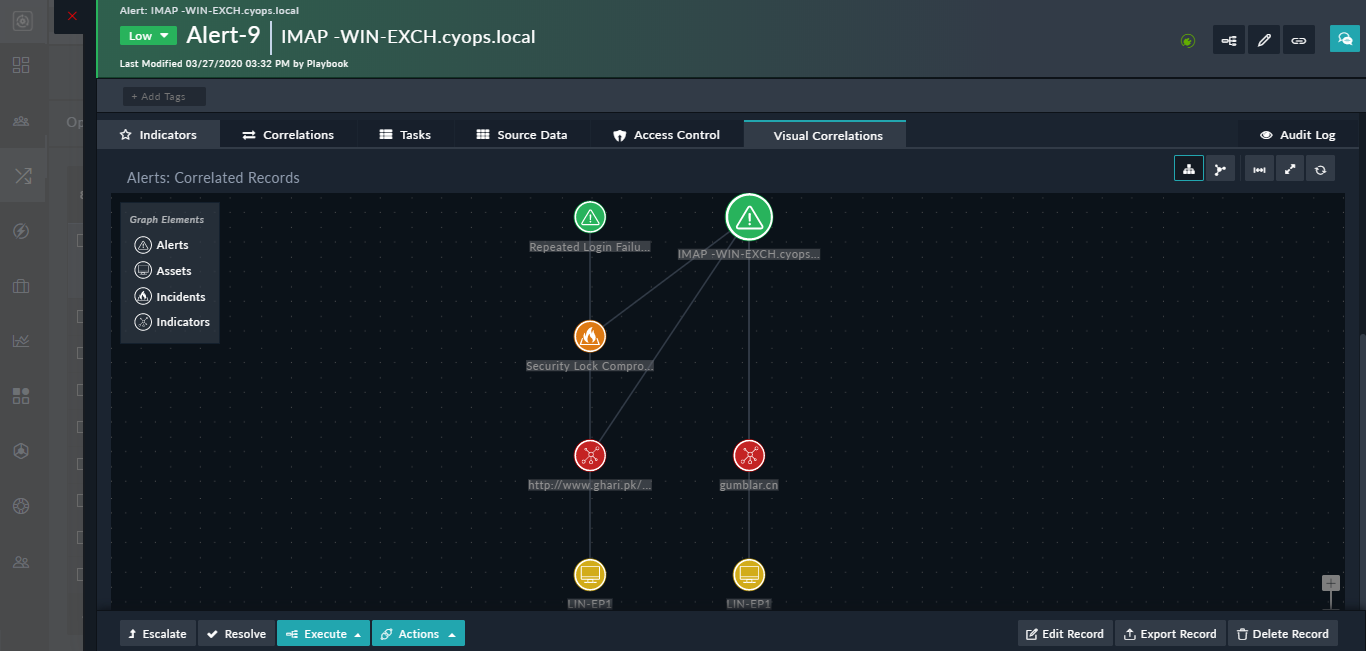The height and width of the screenshot is (651, 1366).
Task: Click the Escalate button
Action: tap(157, 633)
